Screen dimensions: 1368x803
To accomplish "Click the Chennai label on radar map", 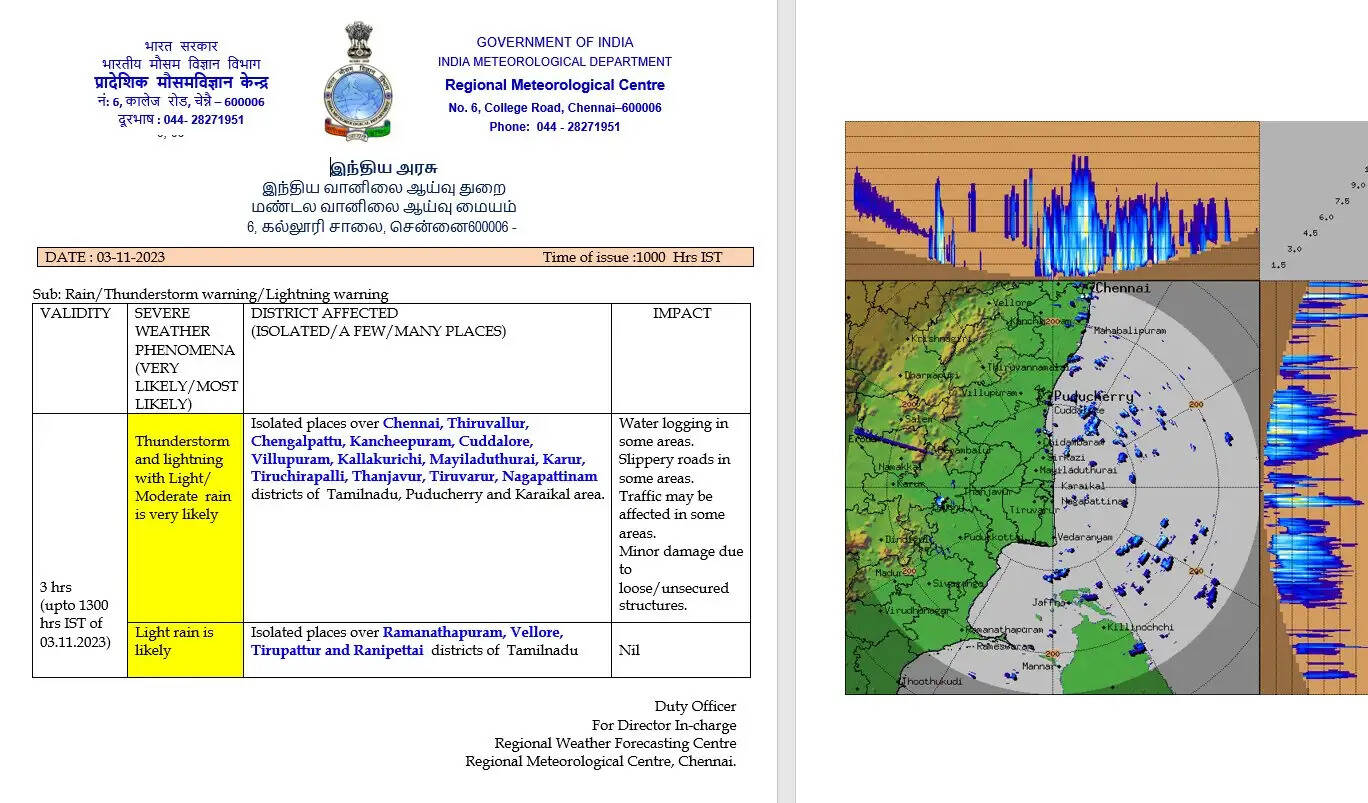I will click(x=1123, y=288).
